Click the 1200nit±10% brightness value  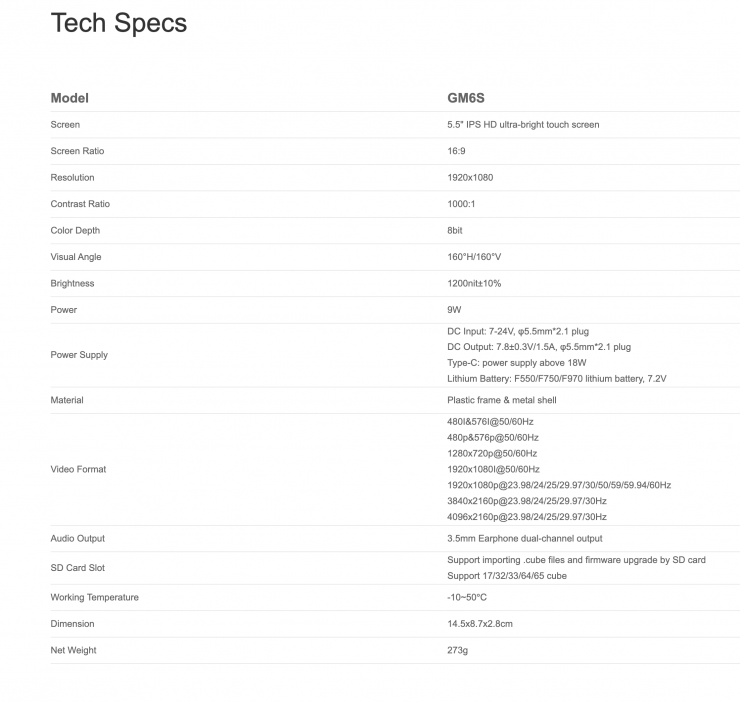coord(474,284)
